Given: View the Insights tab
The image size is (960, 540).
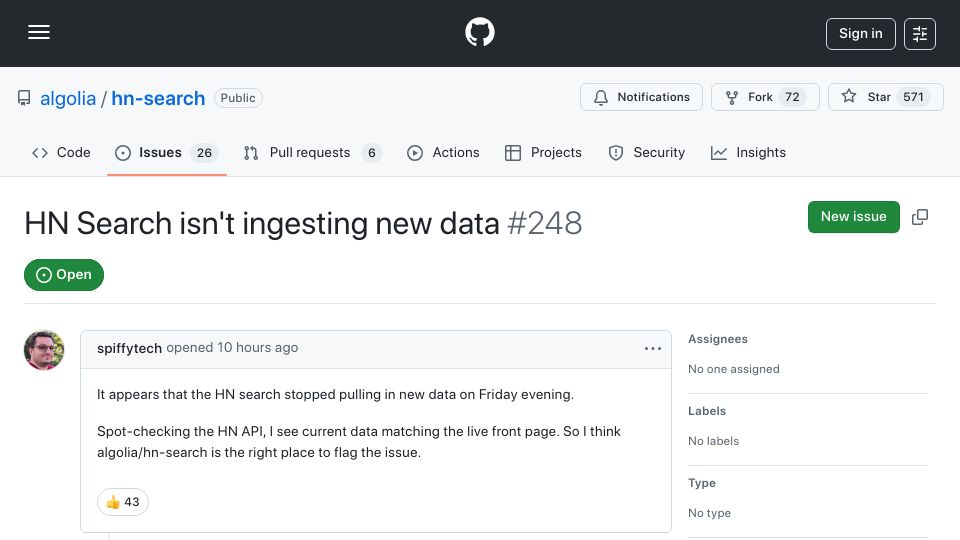Looking at the screenshot, I should coord(748,152).
